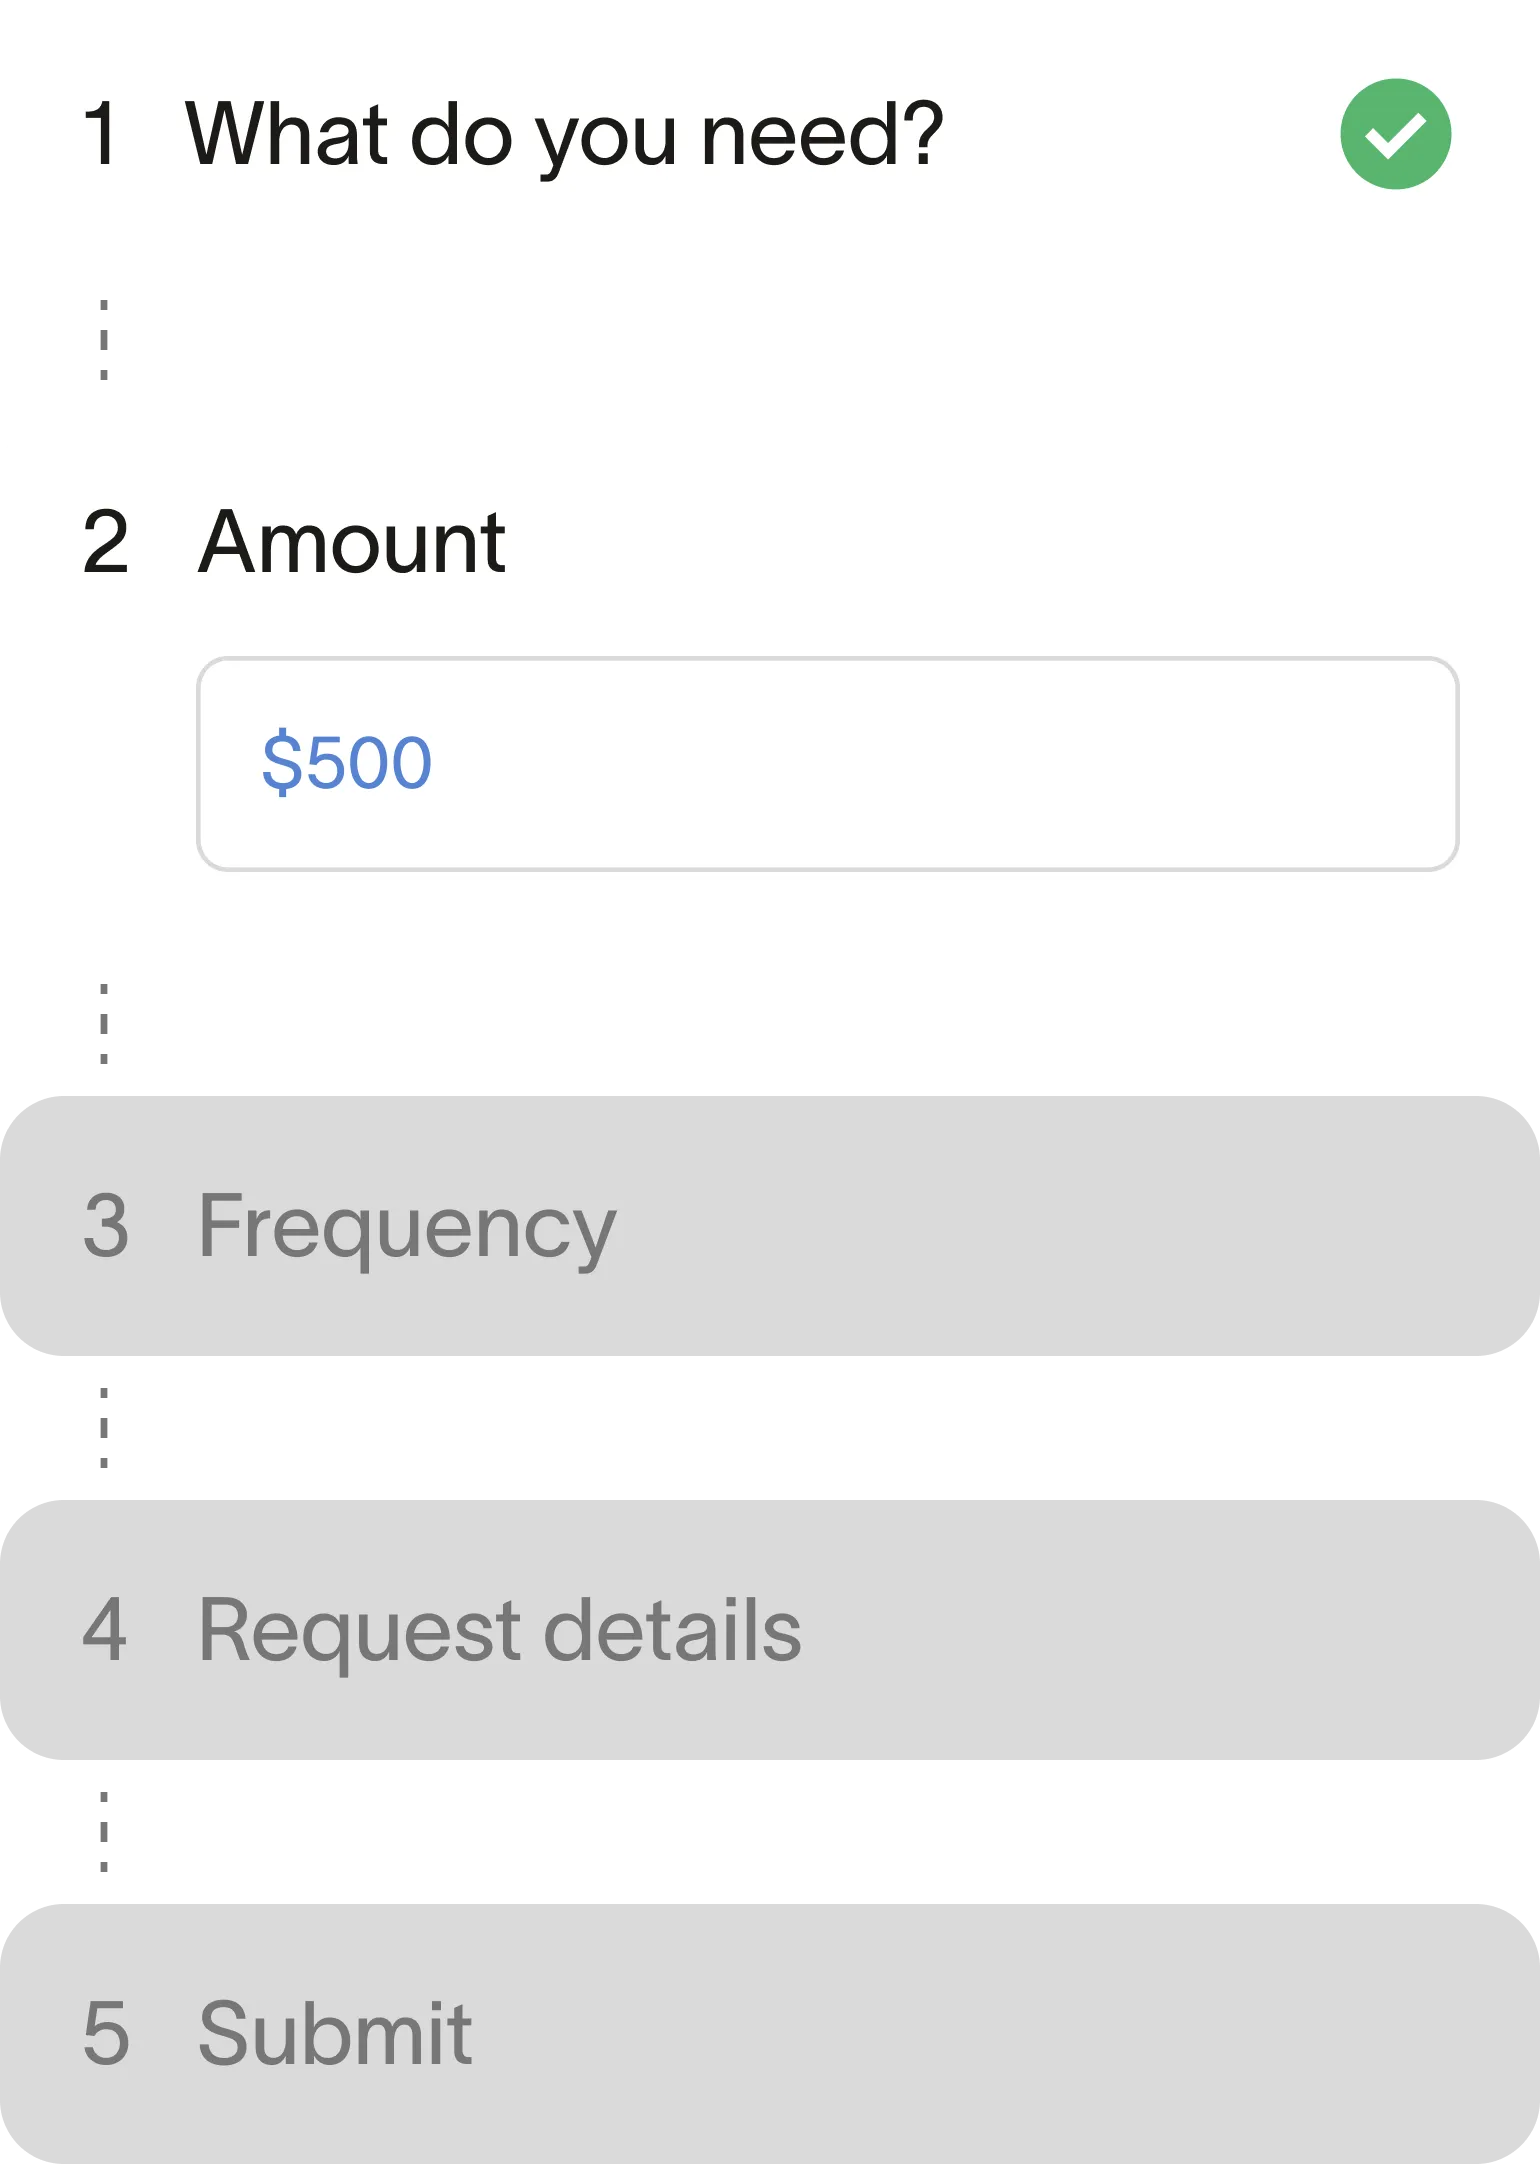The image size is (1540, 2164).
Task: Click the dotted connector above Frequency
Action: 103,1024
